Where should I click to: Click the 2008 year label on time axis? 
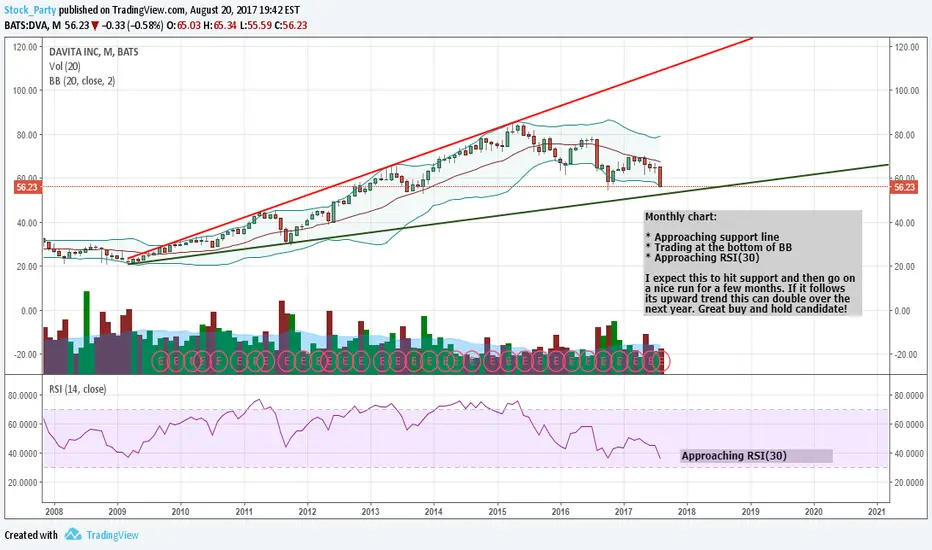coord(53,511)
